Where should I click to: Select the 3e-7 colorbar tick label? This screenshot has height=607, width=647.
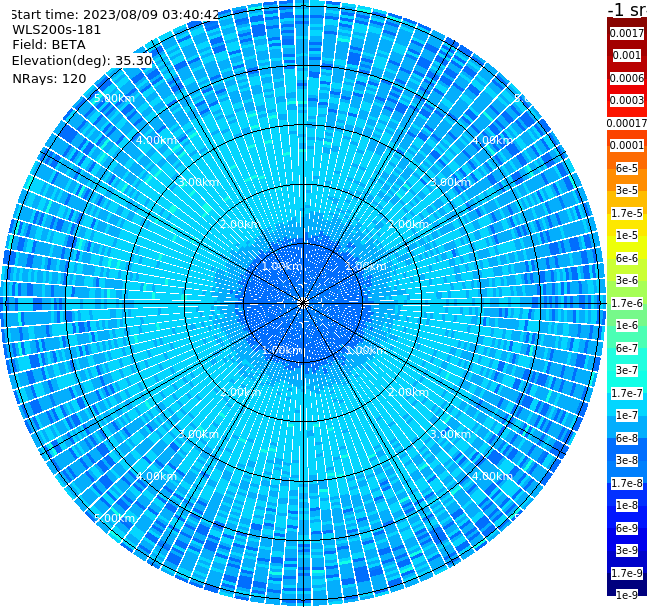pos(627,370)
